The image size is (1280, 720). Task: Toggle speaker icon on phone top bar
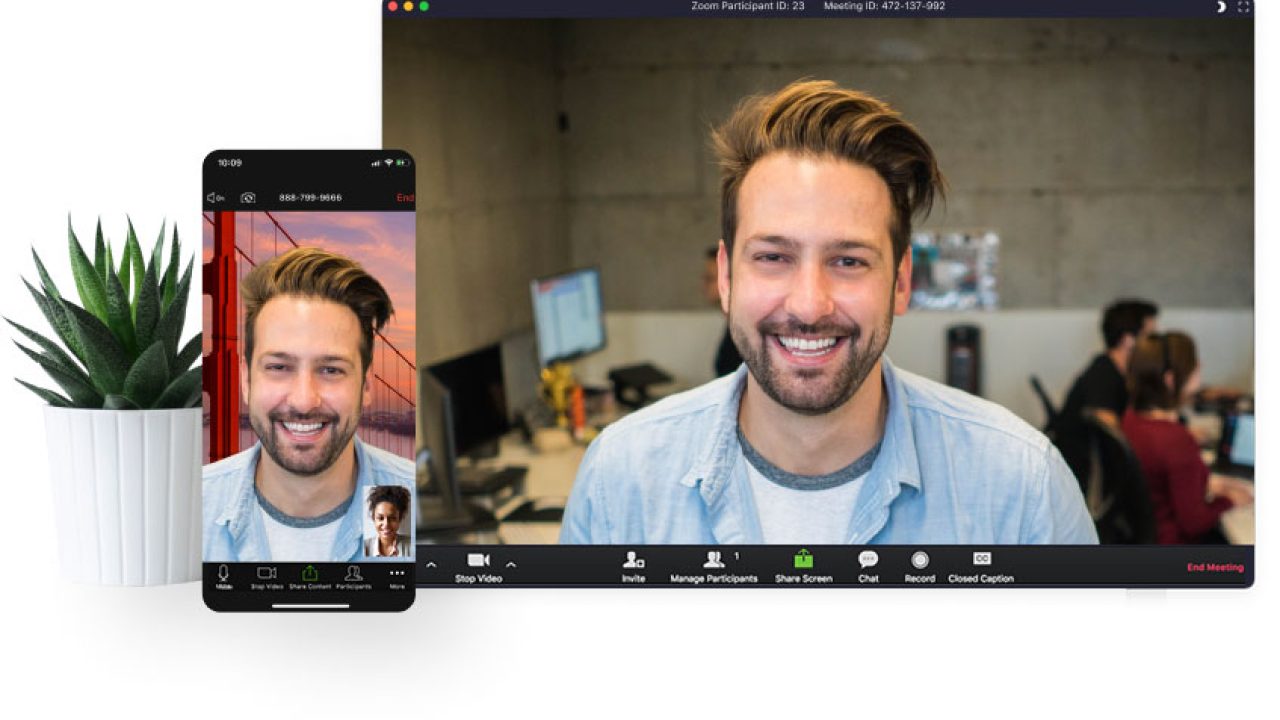click(x=215, y=198)
